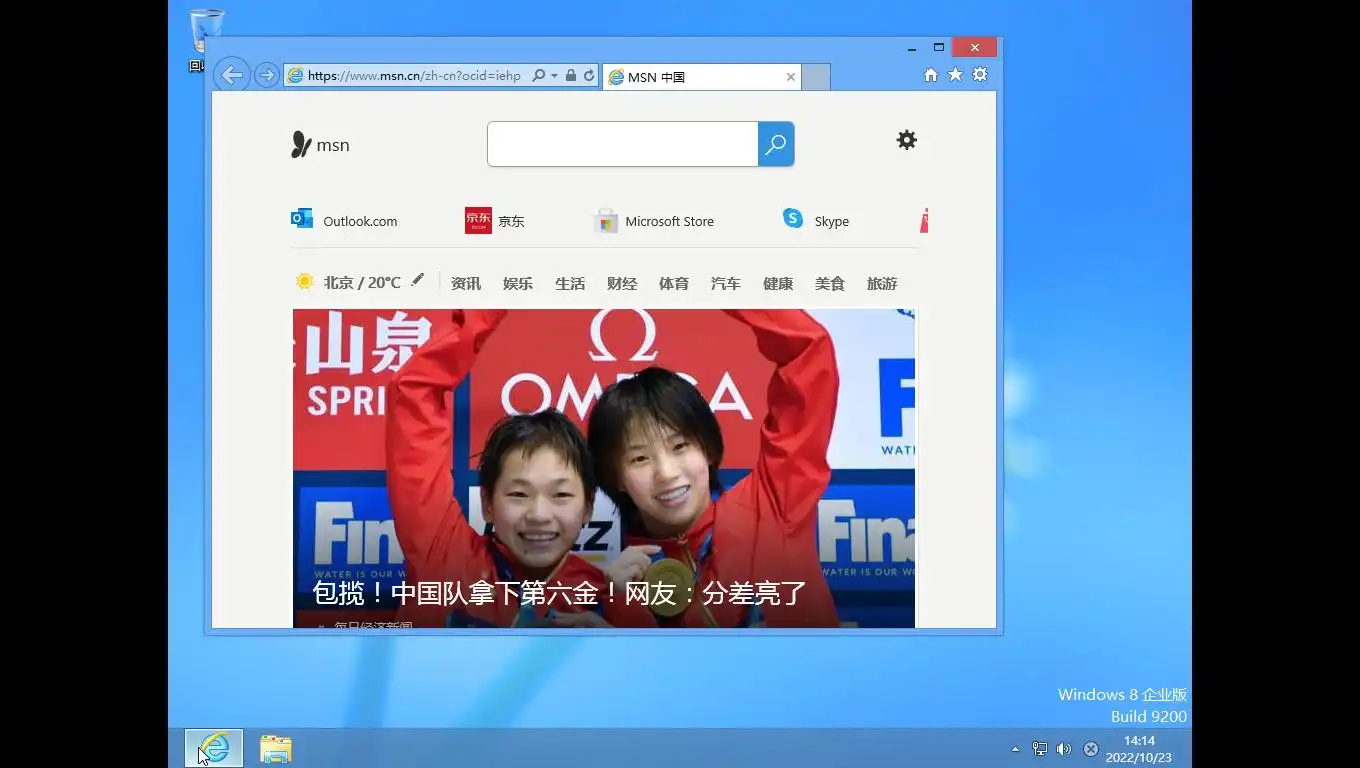Open the 财经 finance category
Image resolution: width=1360 pixels, height=768 pixels.
(622, 284)
